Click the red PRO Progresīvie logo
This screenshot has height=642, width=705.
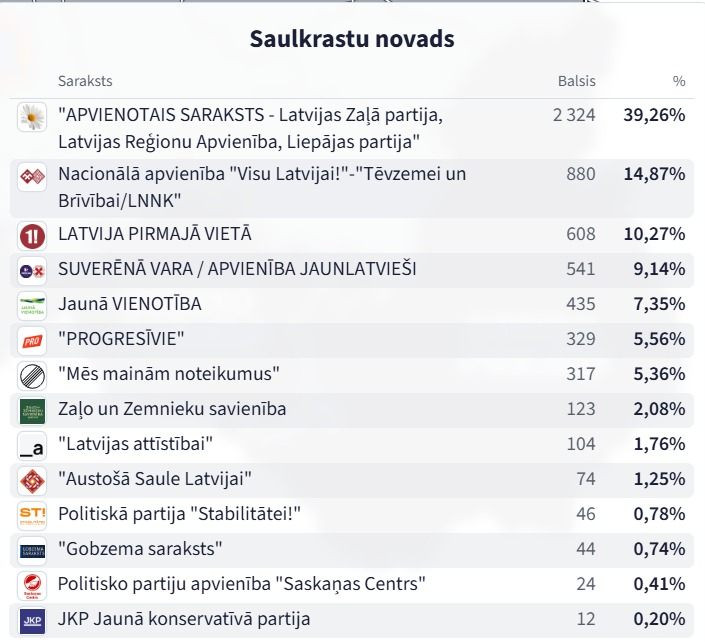[x=32, y=341]
